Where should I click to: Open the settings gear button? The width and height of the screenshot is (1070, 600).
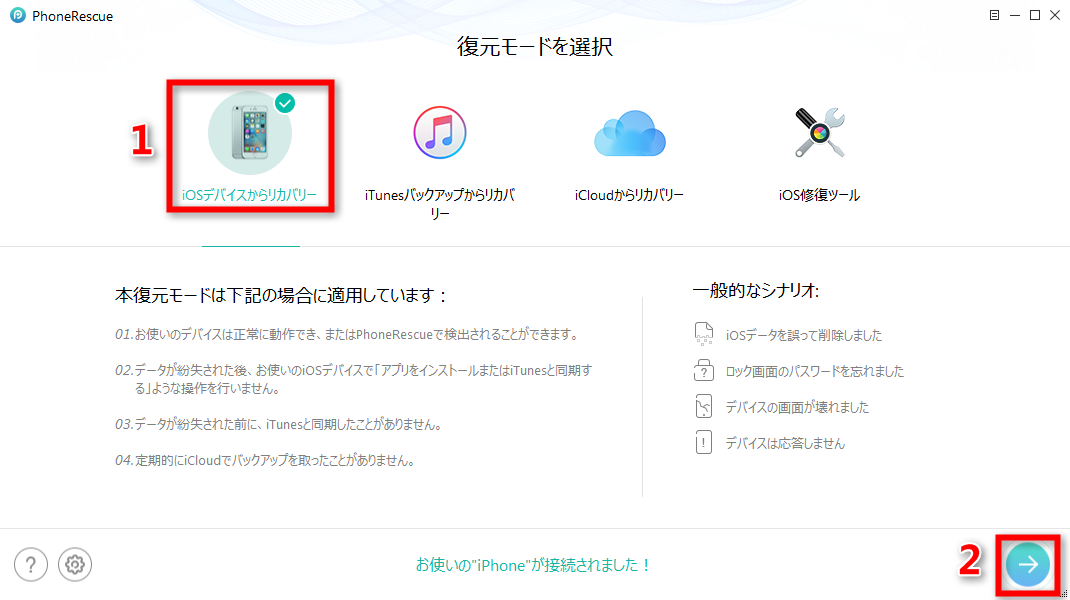pos(75,565)
